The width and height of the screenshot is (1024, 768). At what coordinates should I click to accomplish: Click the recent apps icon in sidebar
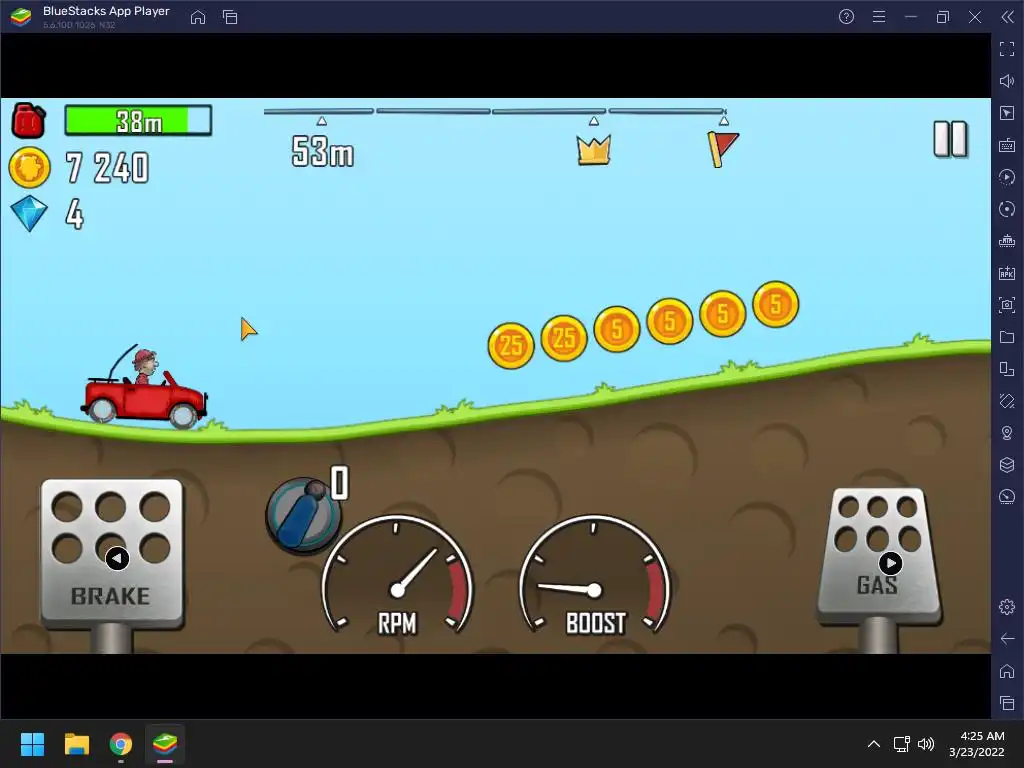click(x=1007, y=703)
